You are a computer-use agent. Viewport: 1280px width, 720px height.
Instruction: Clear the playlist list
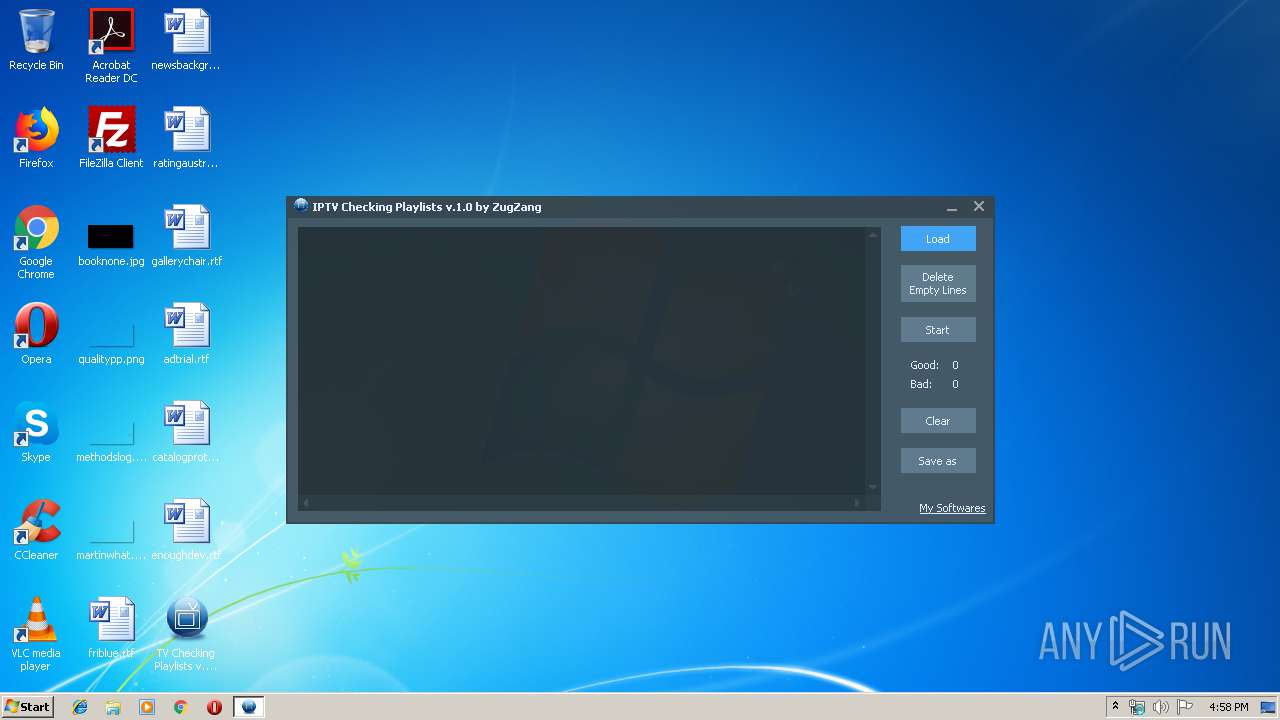pos(937,421)
